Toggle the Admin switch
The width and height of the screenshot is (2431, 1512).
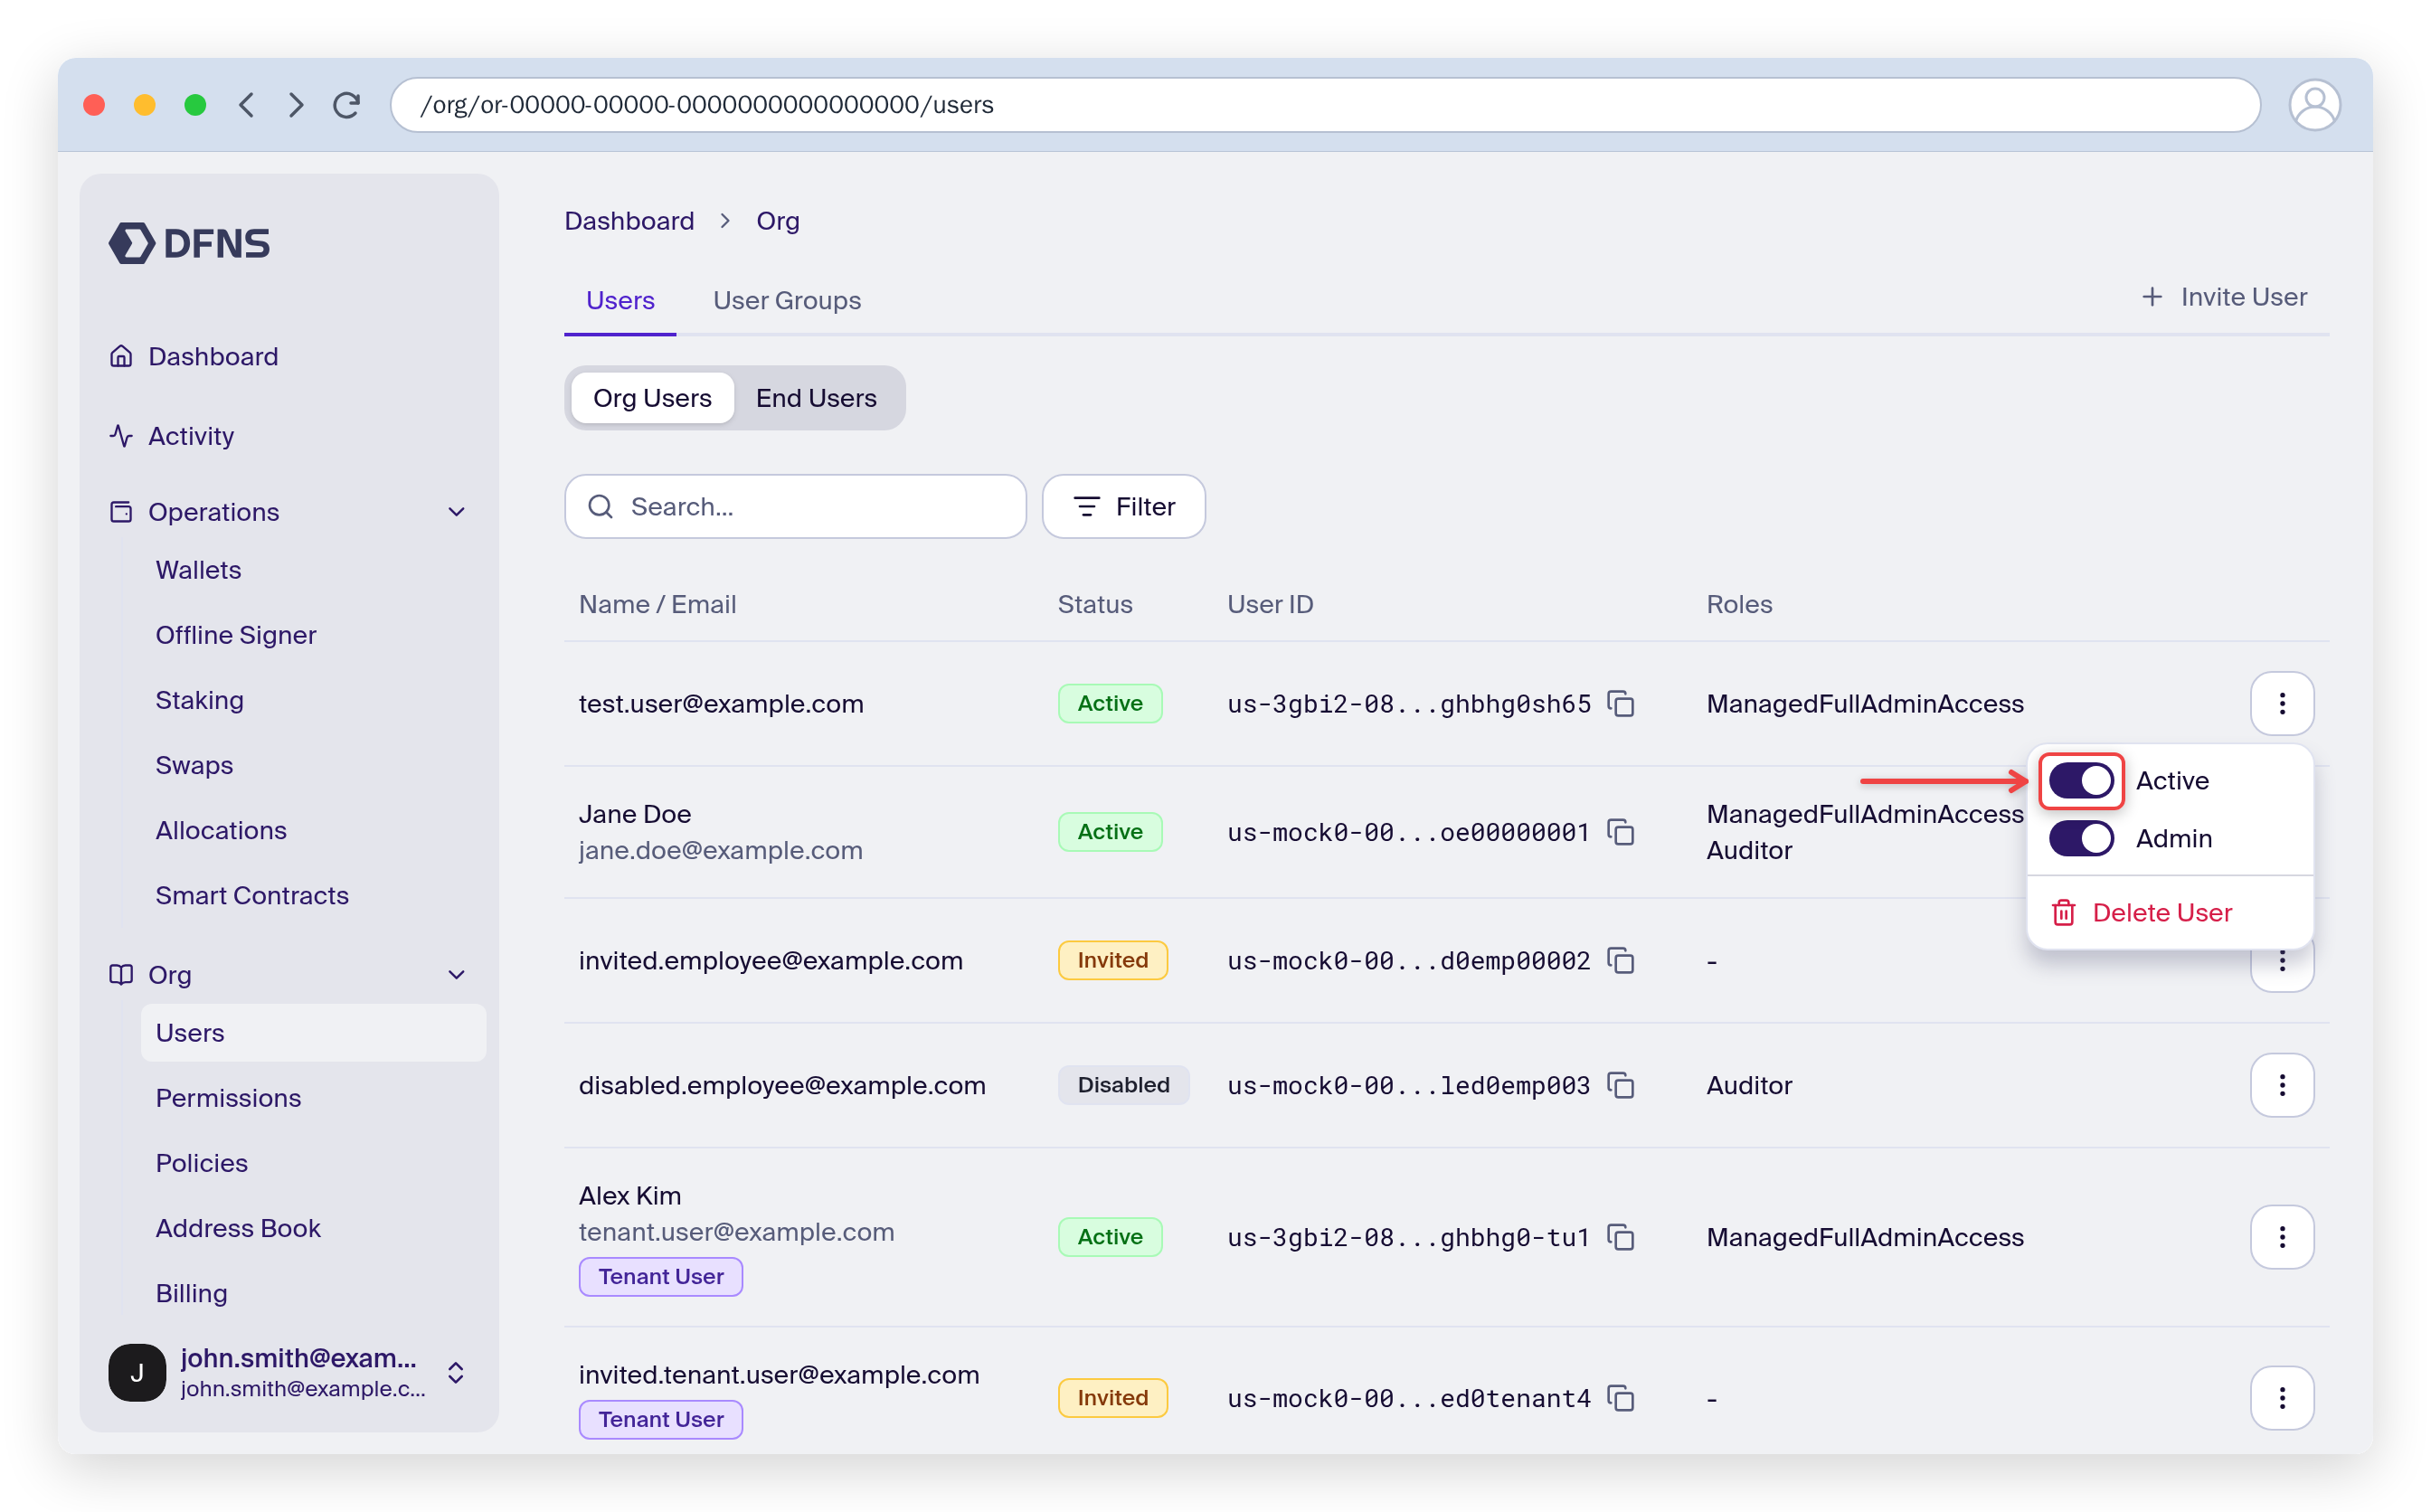pos(2081,839)
